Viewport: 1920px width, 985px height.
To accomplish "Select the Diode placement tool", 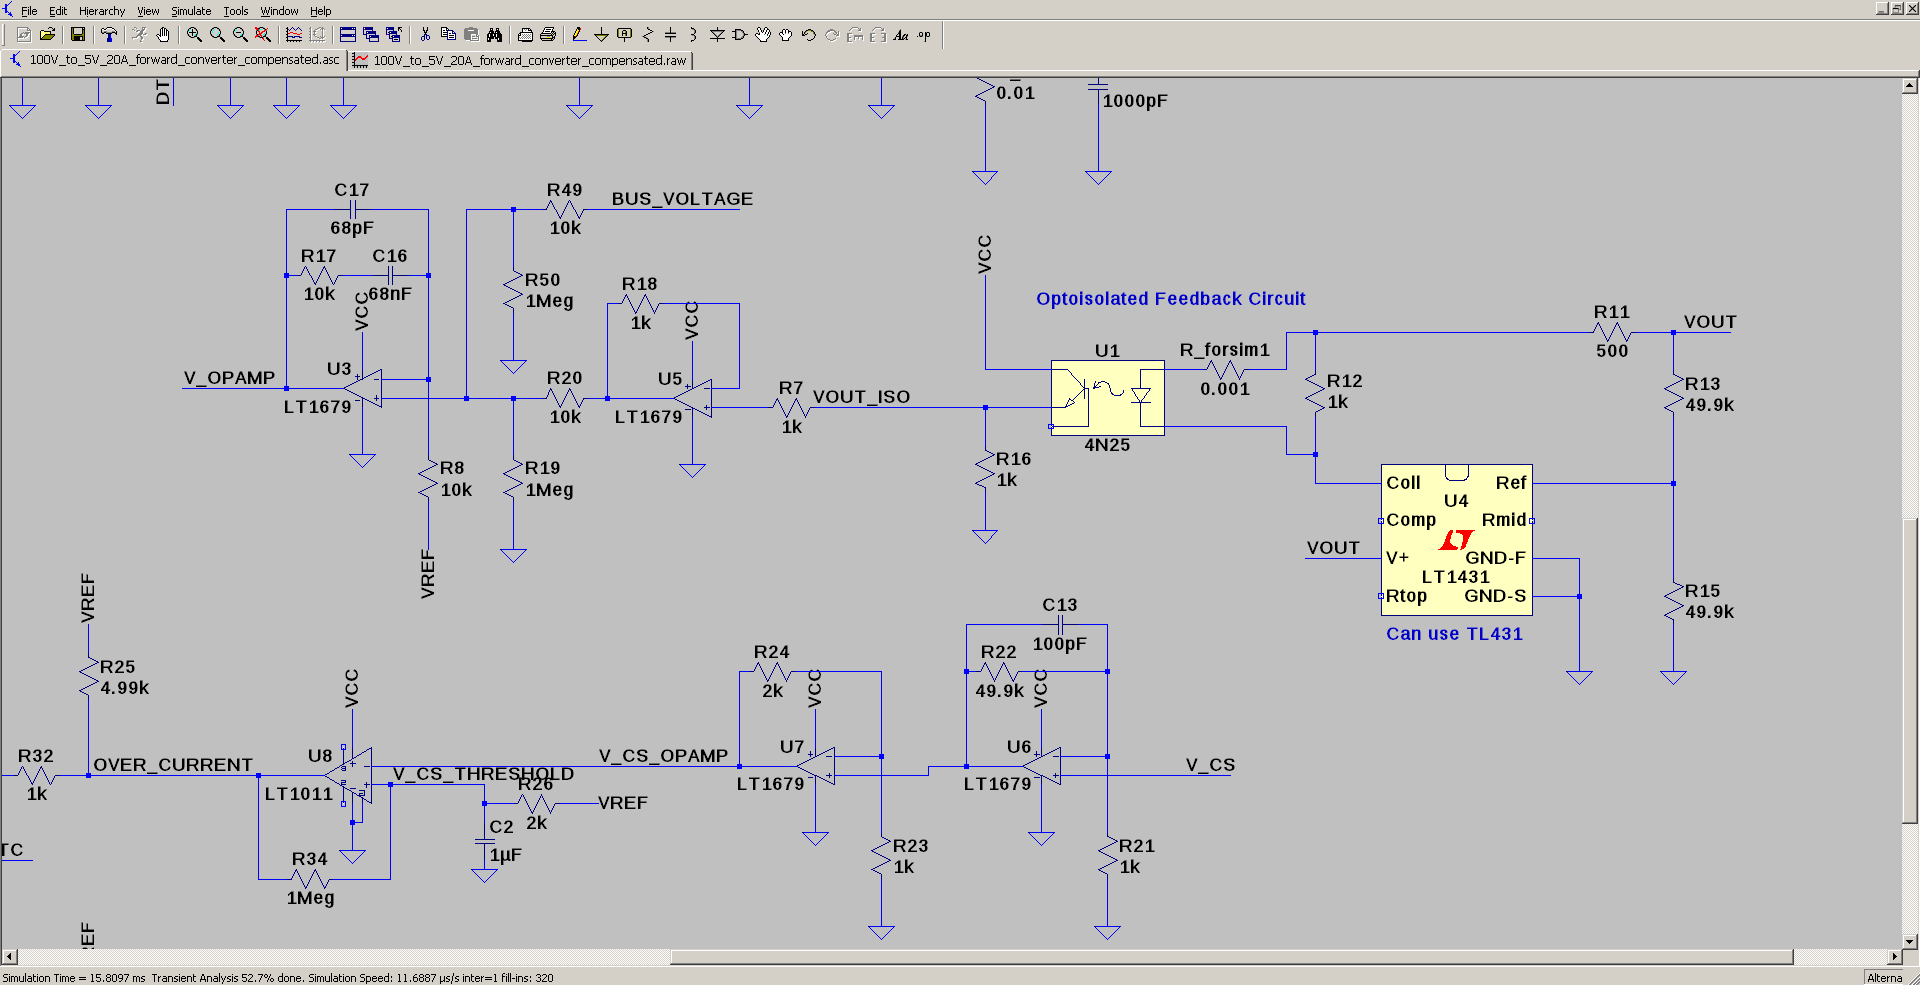I will pyautogui.click(x=717, y=35).
